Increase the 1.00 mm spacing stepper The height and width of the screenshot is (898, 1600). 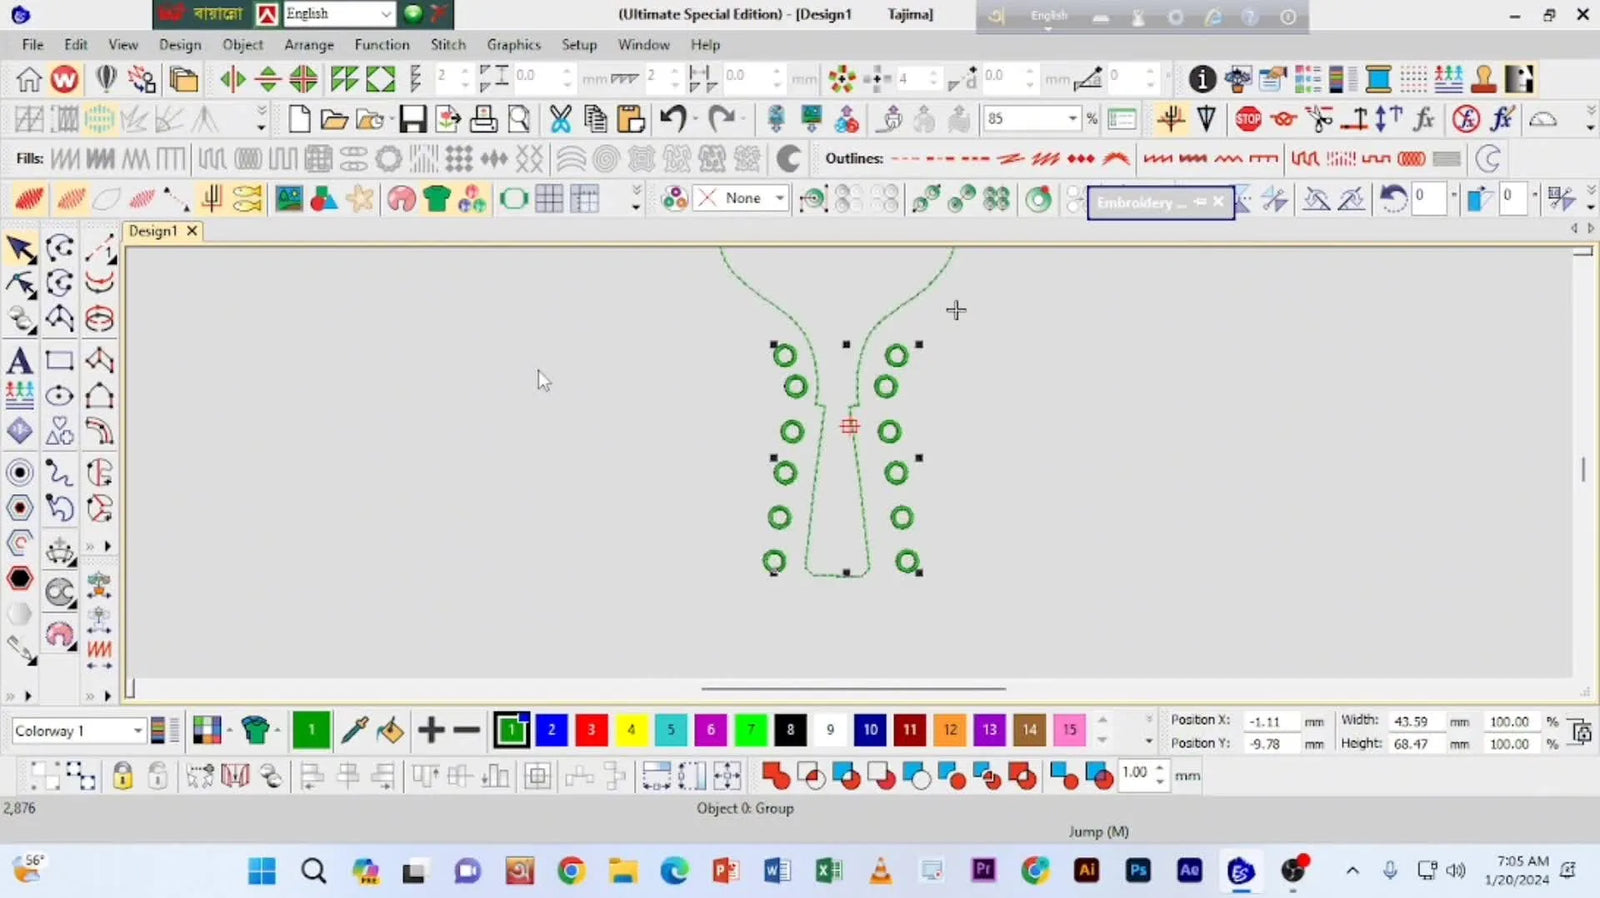point(1160,769)
